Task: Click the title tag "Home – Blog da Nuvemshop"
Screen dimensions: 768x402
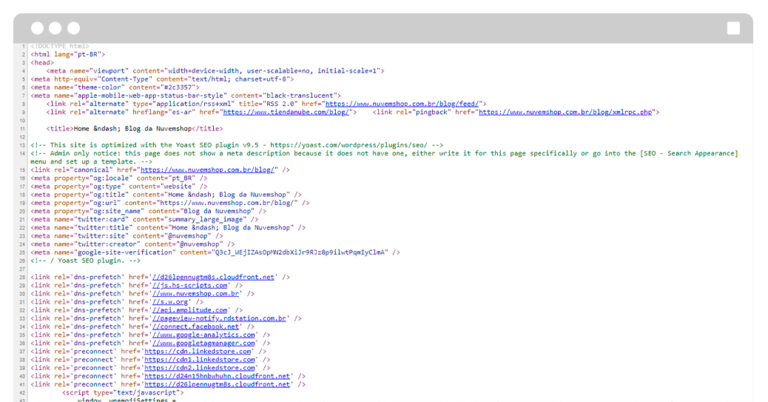Action: 134,129
